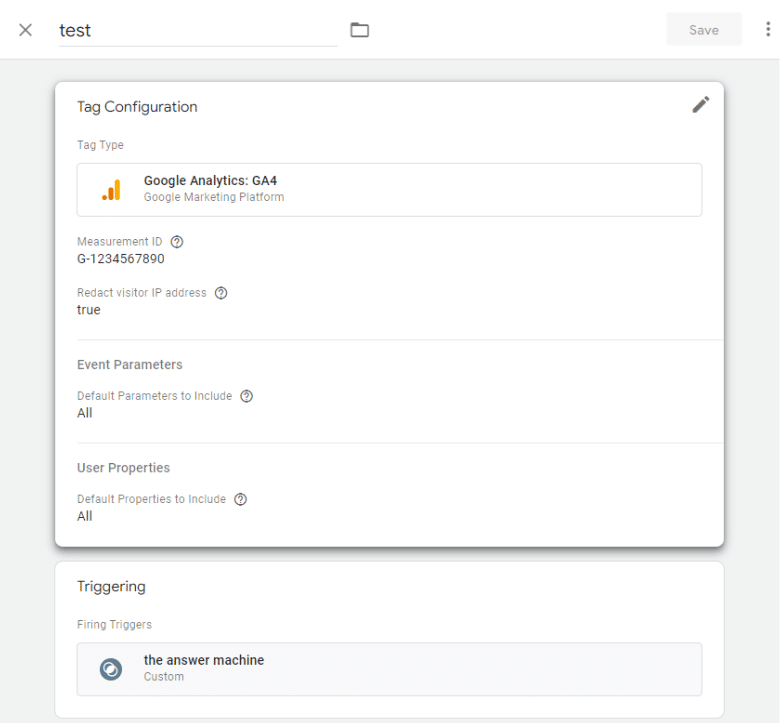The image size is (780, 723).
Task: Select the Google Analytics: GA4 tag type
Action: coord(389,190)
